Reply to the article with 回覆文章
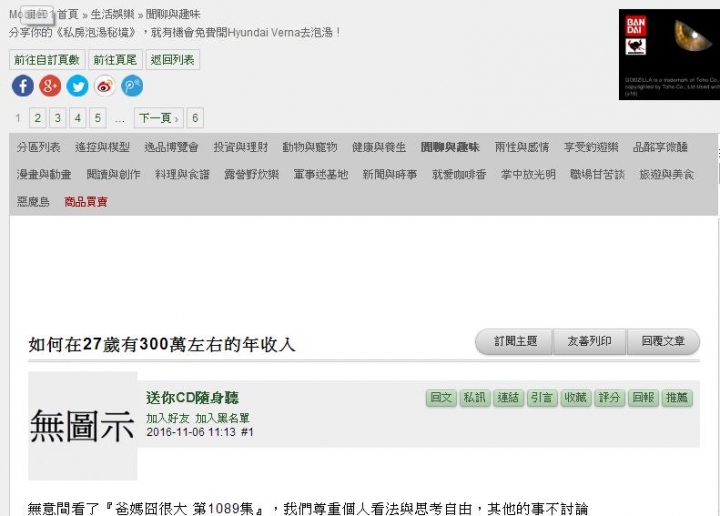Image resolution: width=720 pixels, height=516 pixels. coord(663,342)
